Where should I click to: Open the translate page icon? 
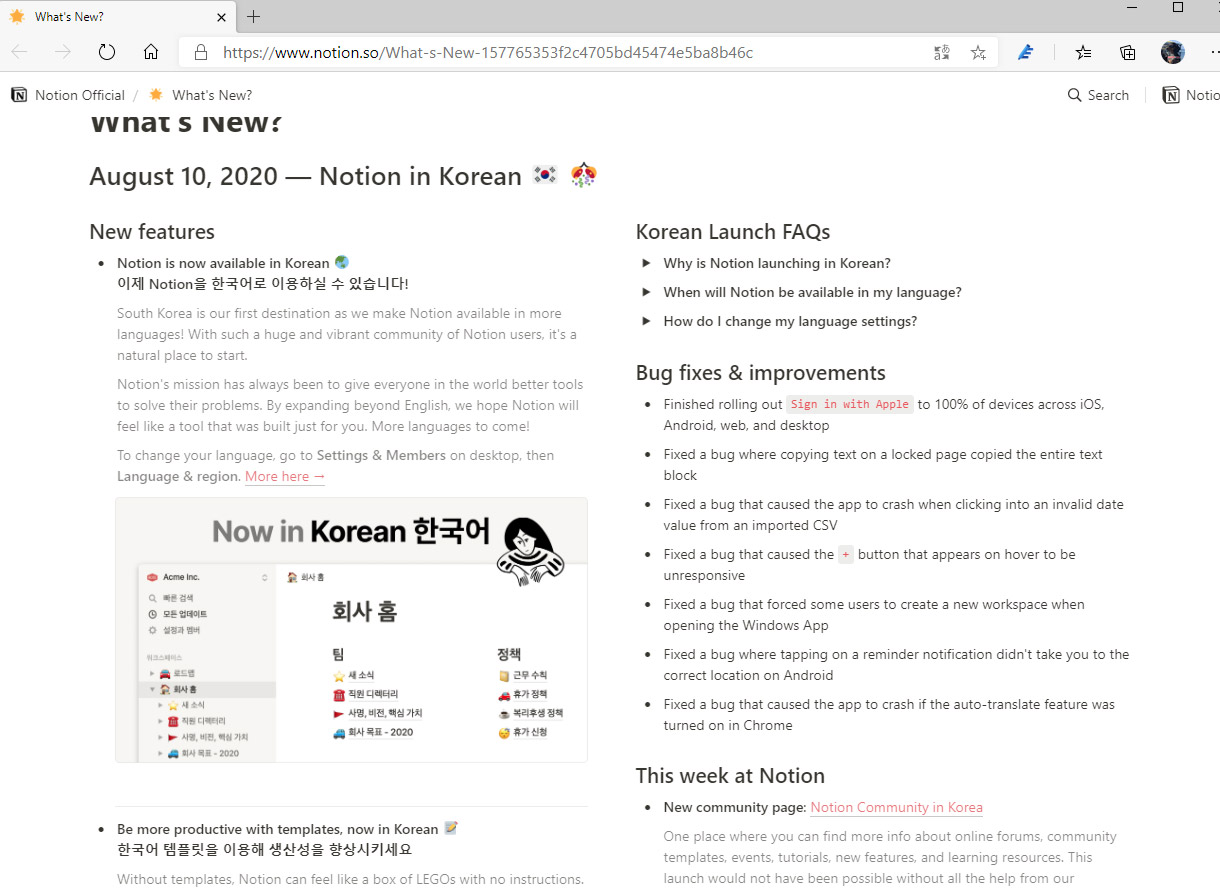(x=941, y=52)
